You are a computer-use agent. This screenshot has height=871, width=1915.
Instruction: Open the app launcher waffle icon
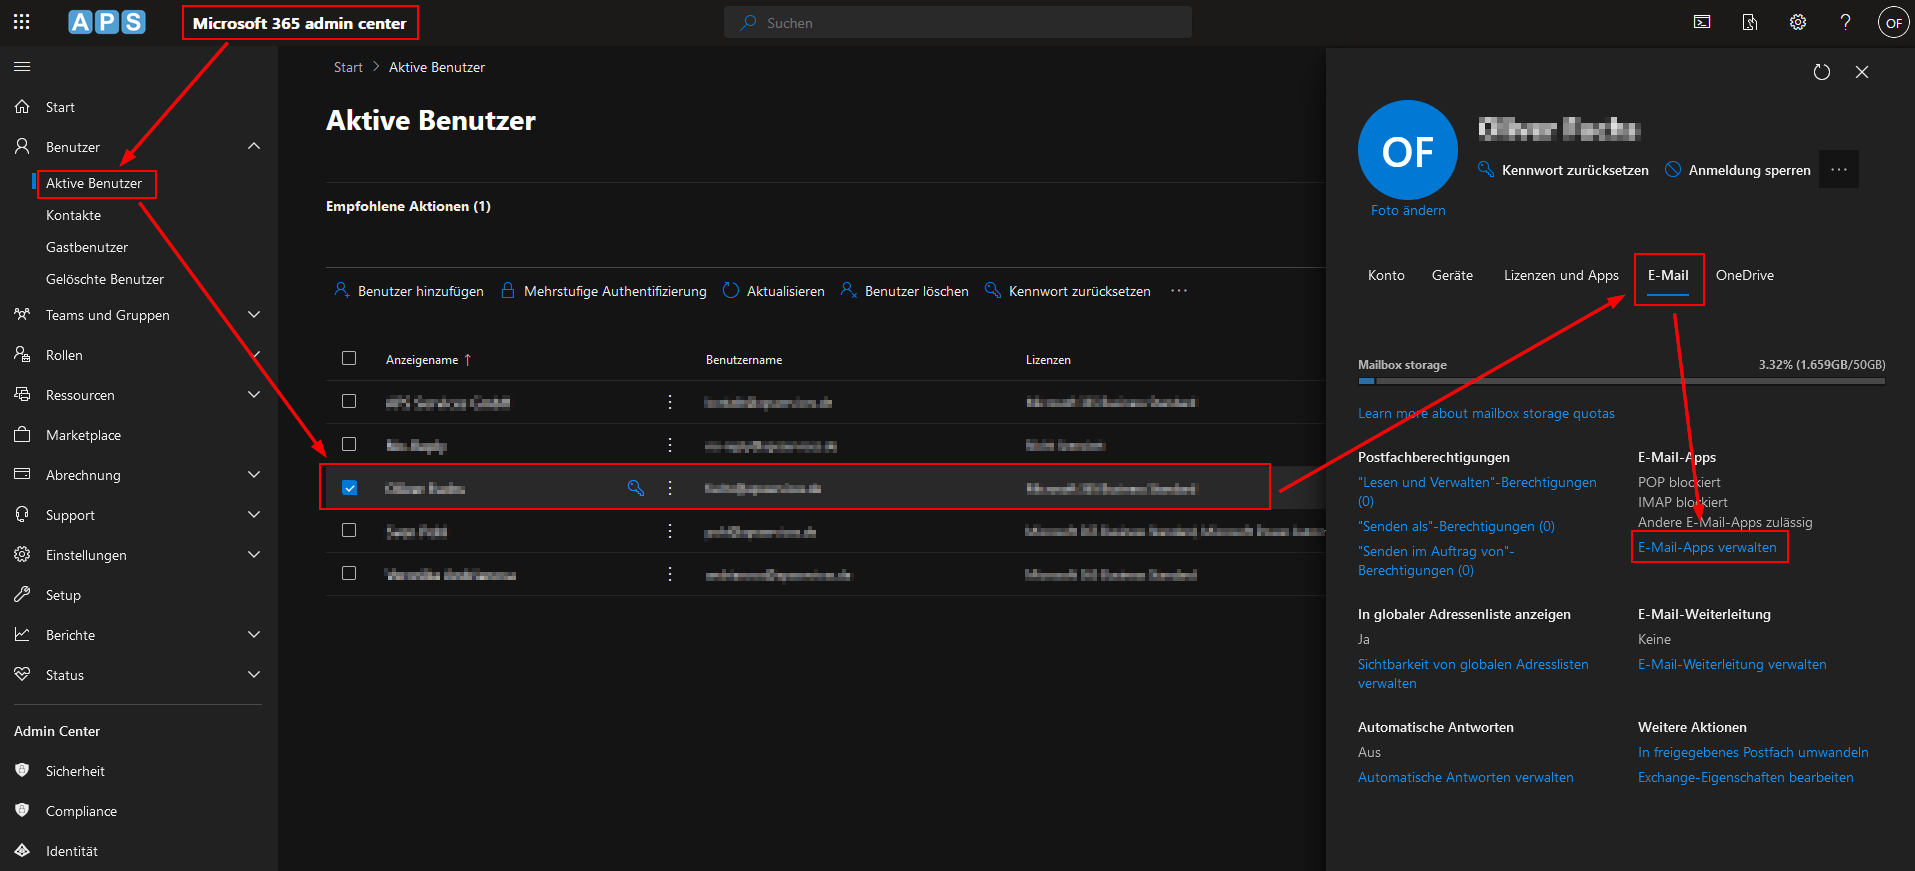[22, 22]
